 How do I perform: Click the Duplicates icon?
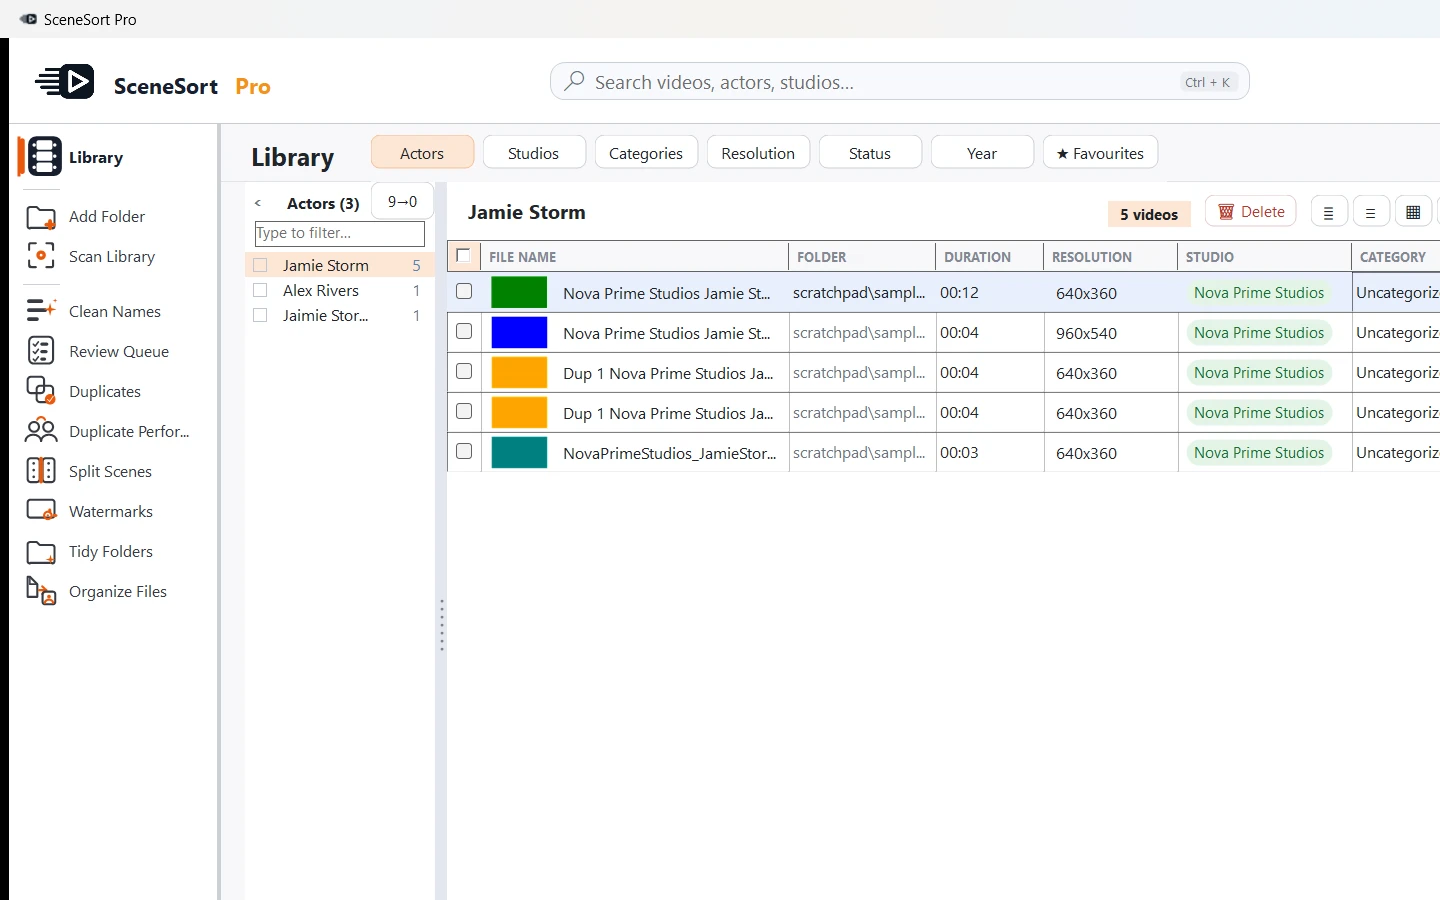[41, 391]
